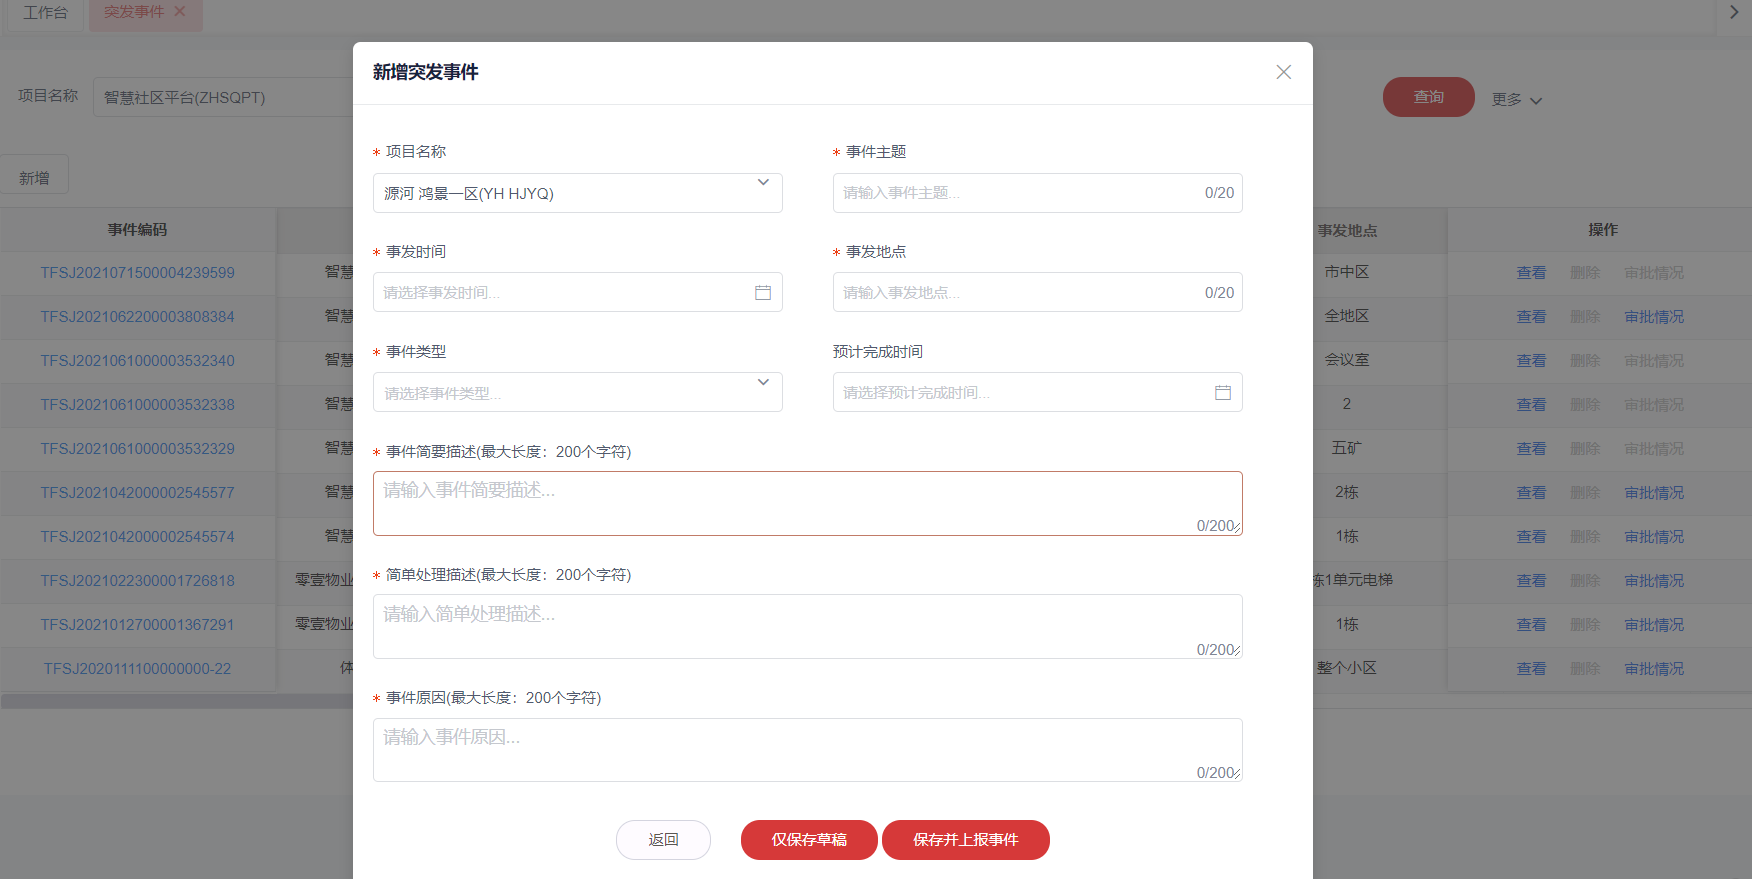The width and height of the screenshot is (1752, 879).
Task: Open event TFSJ2021012700001367291
Action: [x=138, y=625]
